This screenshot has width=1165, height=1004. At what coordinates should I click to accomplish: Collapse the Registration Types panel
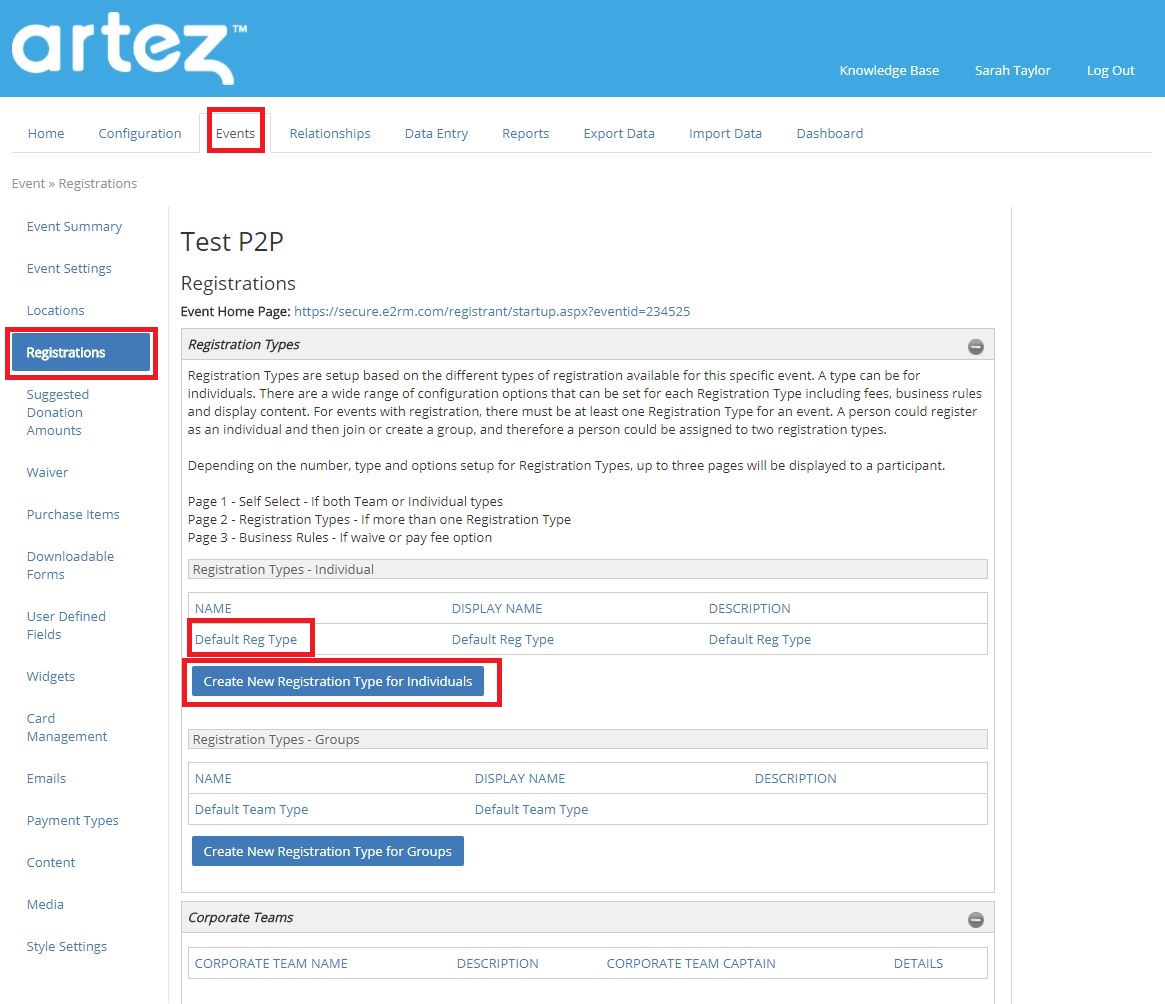(x=976, y=346)
